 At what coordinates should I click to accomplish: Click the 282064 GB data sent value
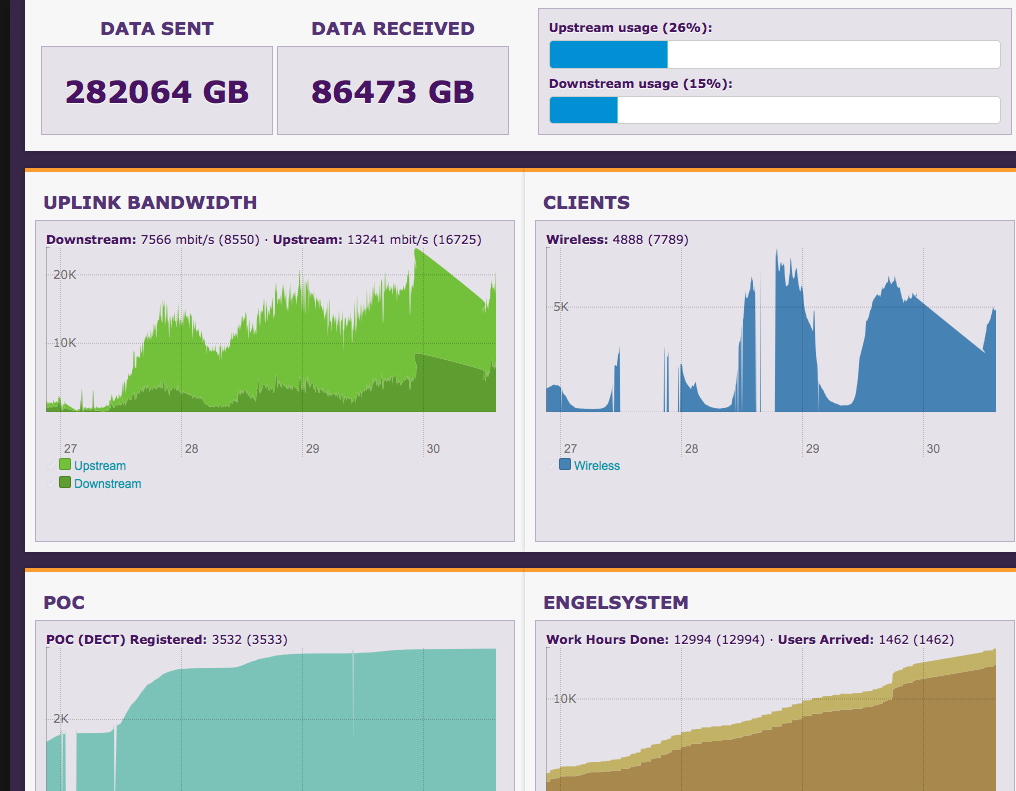tap(157, 91)
